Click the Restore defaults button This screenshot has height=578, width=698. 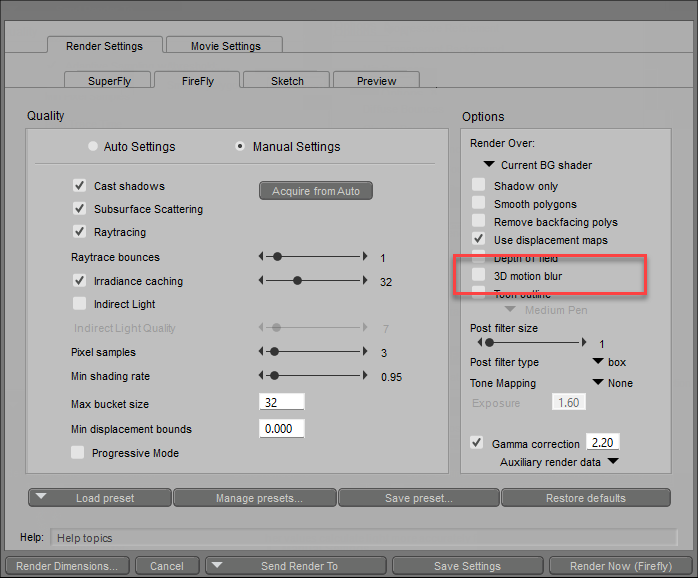click(585, 498)
